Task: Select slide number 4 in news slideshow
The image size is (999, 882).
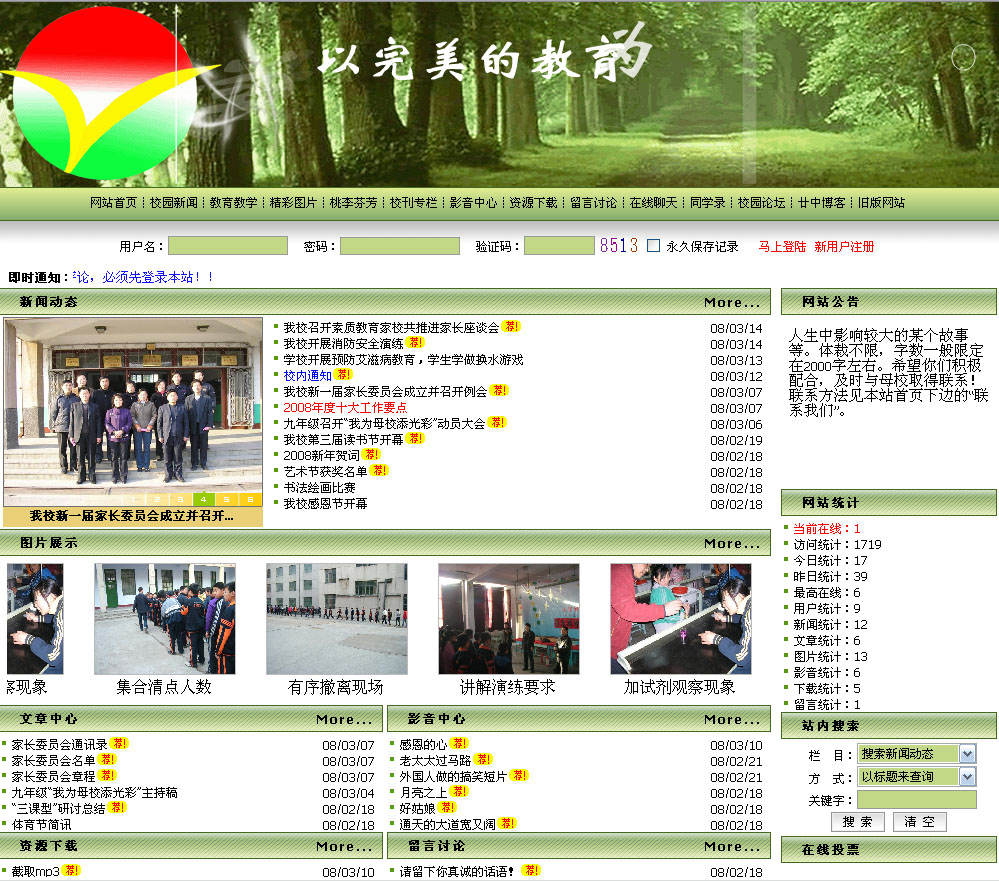Action: [x=203, y=499]
